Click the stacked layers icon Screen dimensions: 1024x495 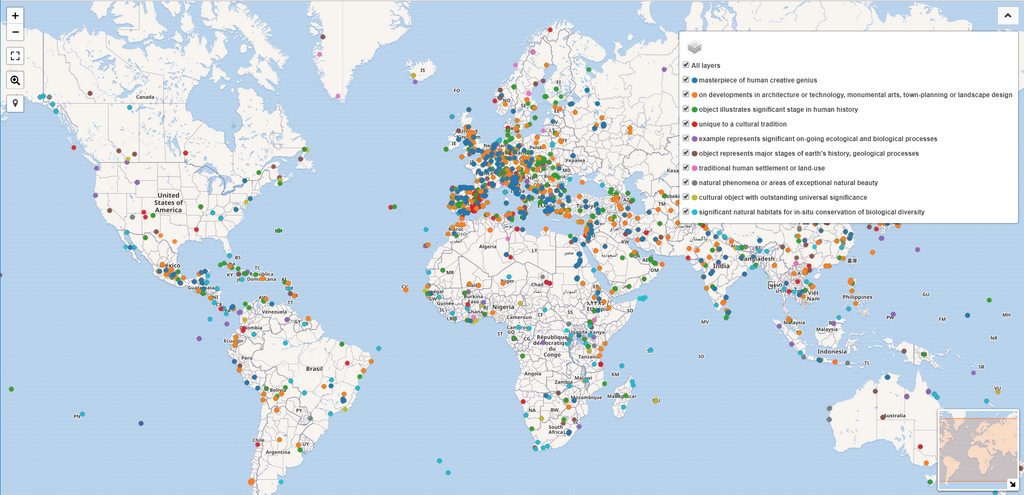tap(694, 47)
